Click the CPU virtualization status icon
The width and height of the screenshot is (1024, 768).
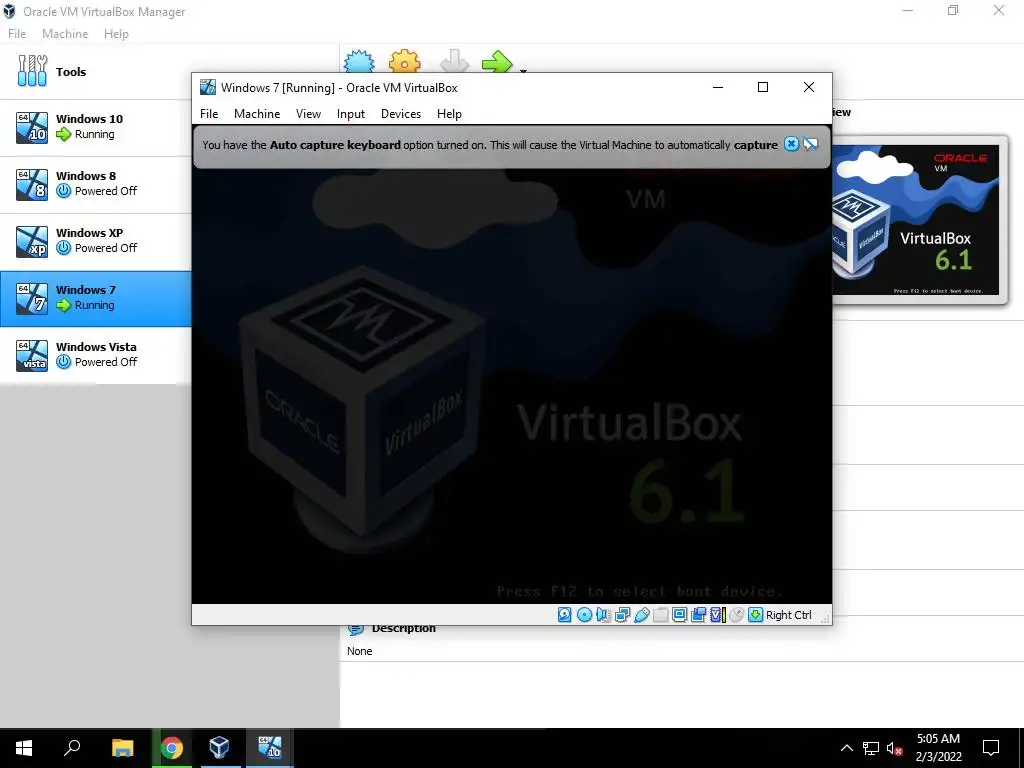point(717,615)
